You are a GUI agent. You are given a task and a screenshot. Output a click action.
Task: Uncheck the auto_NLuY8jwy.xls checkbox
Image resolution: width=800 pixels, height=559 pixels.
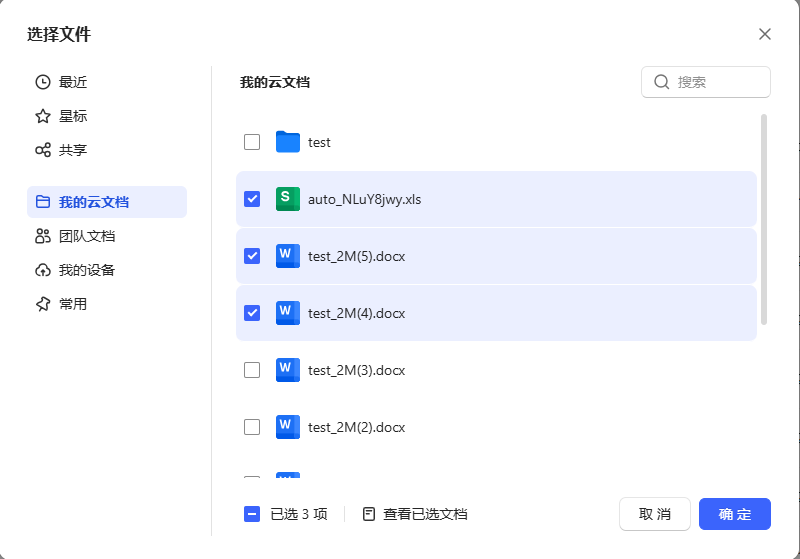pyautogui.click(x=252, y=199)
